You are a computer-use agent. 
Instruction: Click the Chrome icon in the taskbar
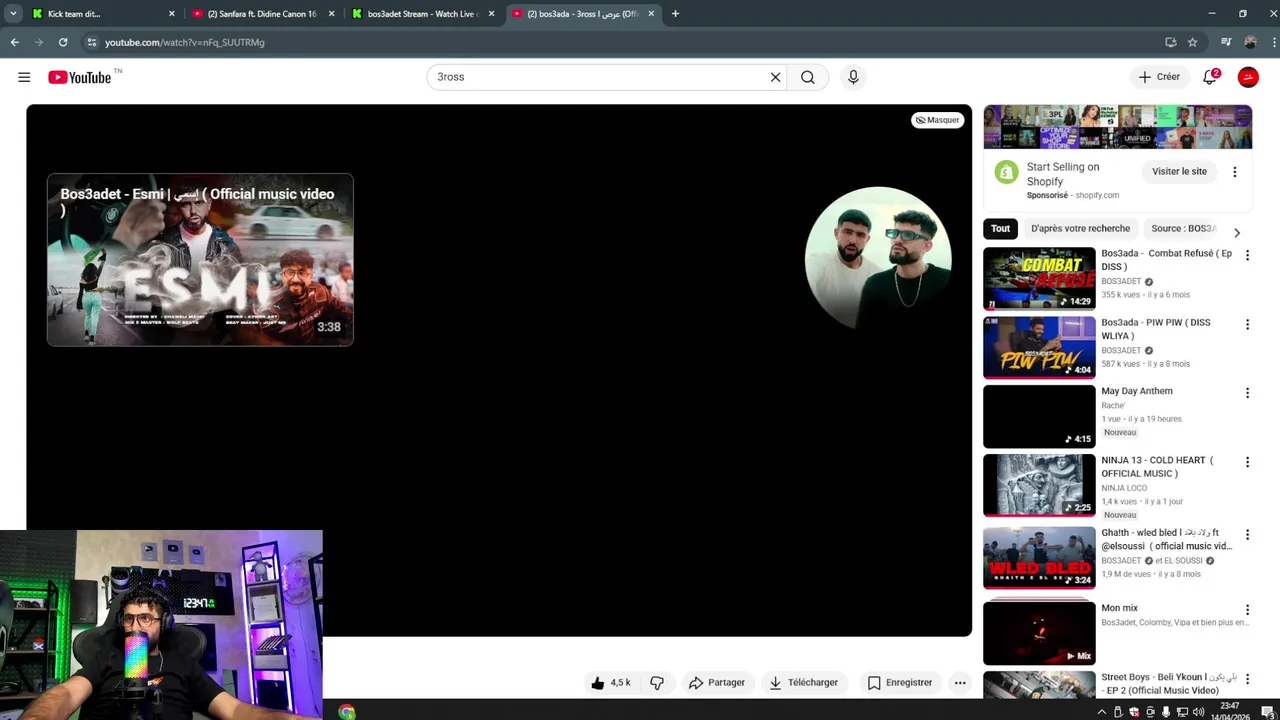pyautogui.click(x=347, y=712)
